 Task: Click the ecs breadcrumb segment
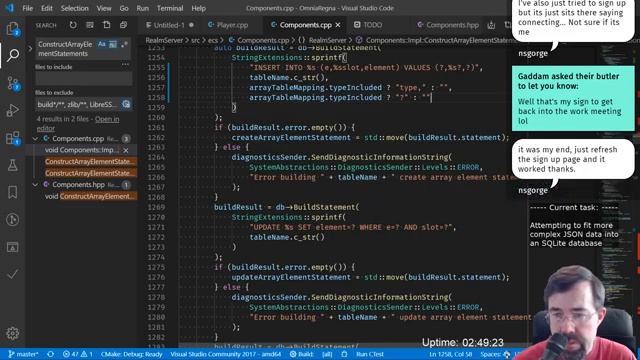(213, 40)
